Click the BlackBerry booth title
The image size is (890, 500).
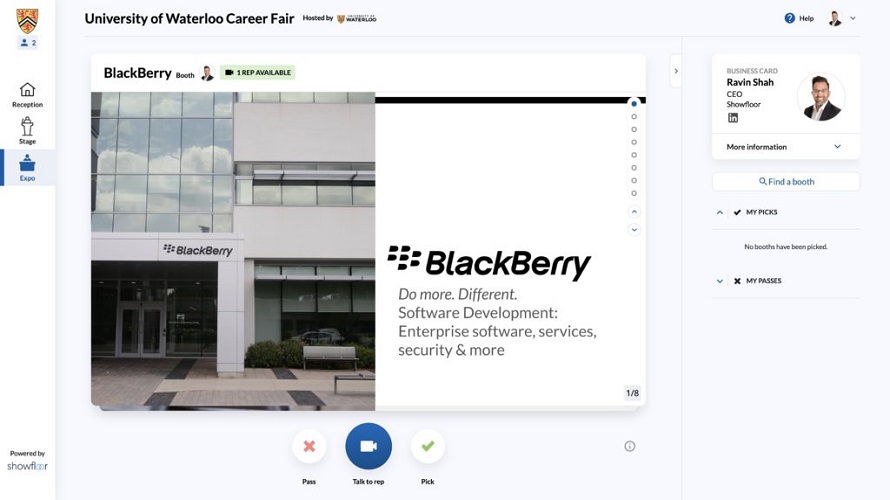(x=137, y=73)
